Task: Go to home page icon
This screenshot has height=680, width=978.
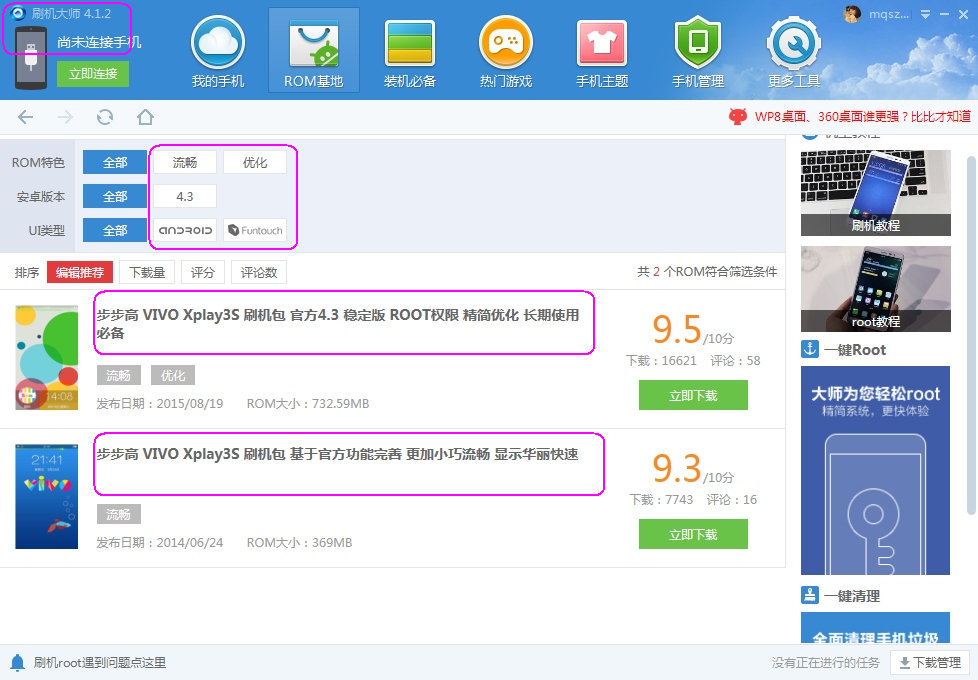Action: point(145,118)
